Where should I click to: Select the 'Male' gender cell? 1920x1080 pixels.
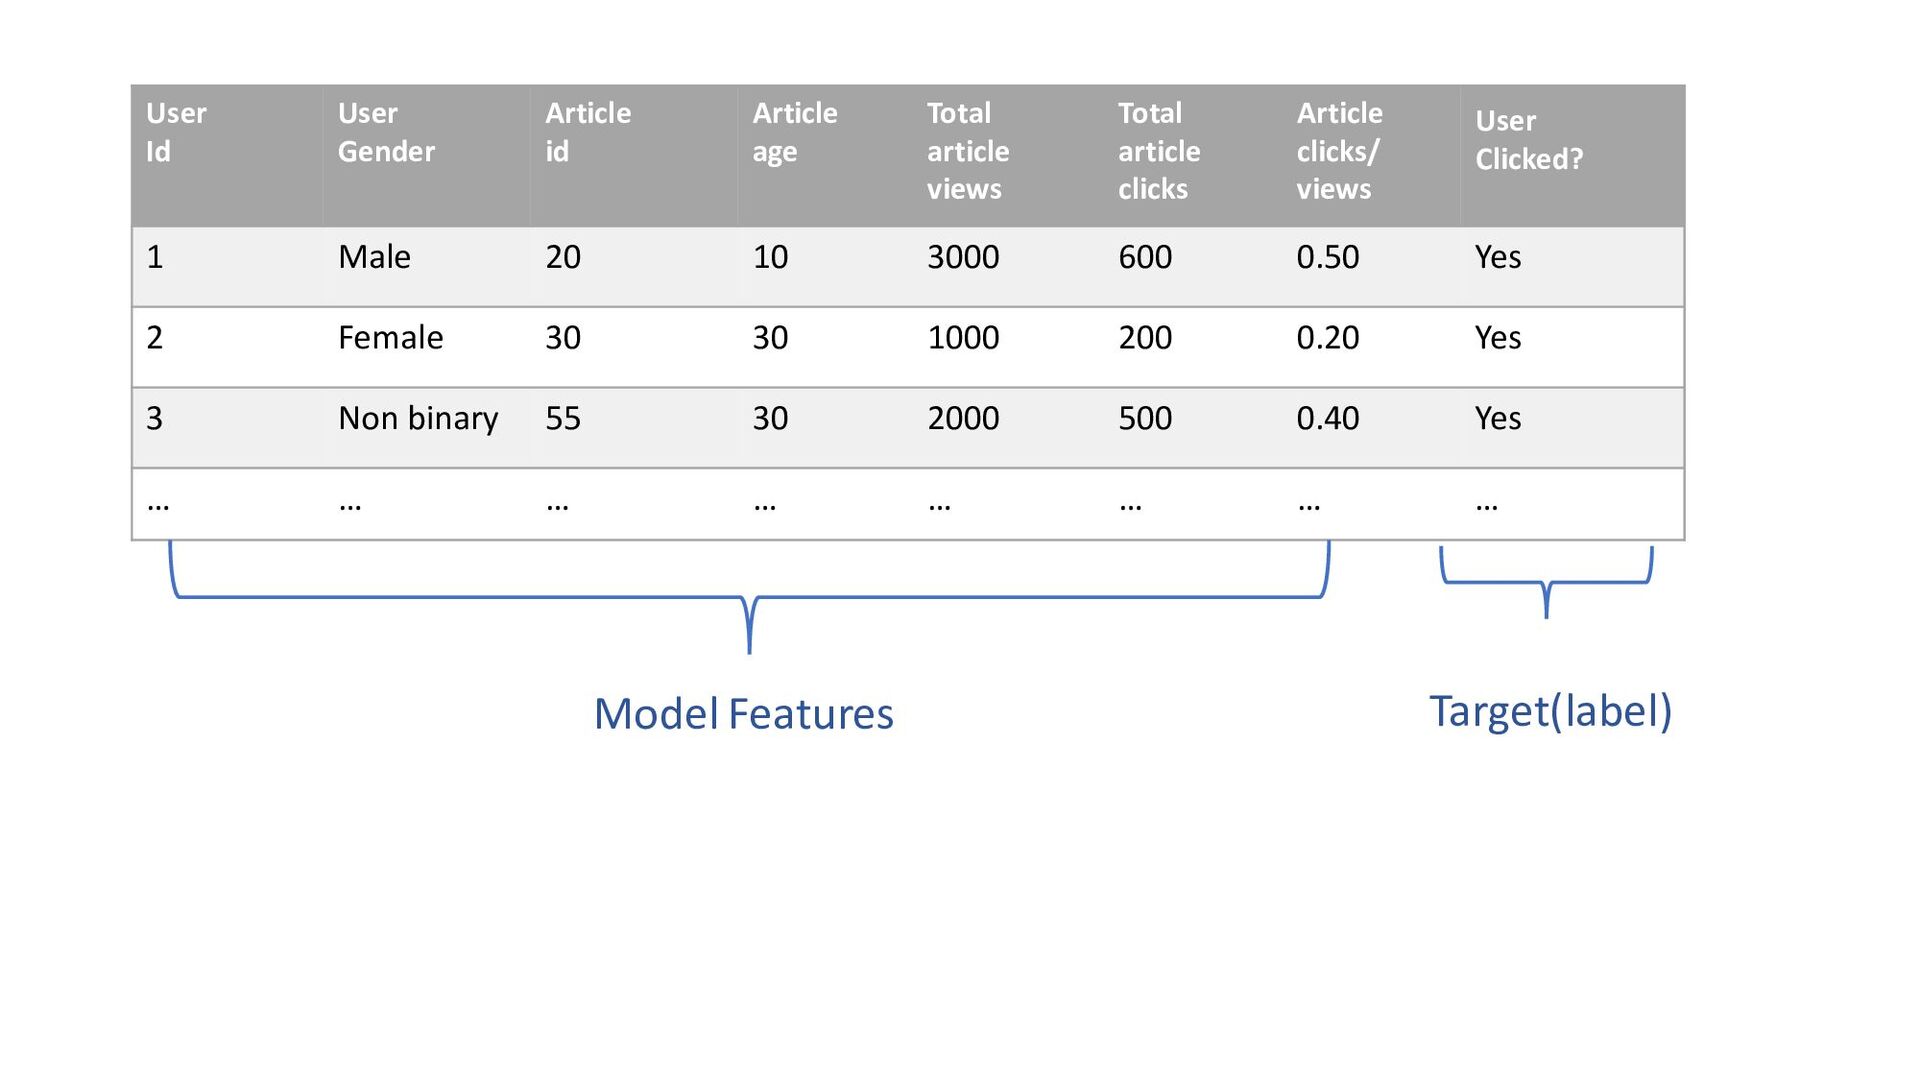[426, 267]
